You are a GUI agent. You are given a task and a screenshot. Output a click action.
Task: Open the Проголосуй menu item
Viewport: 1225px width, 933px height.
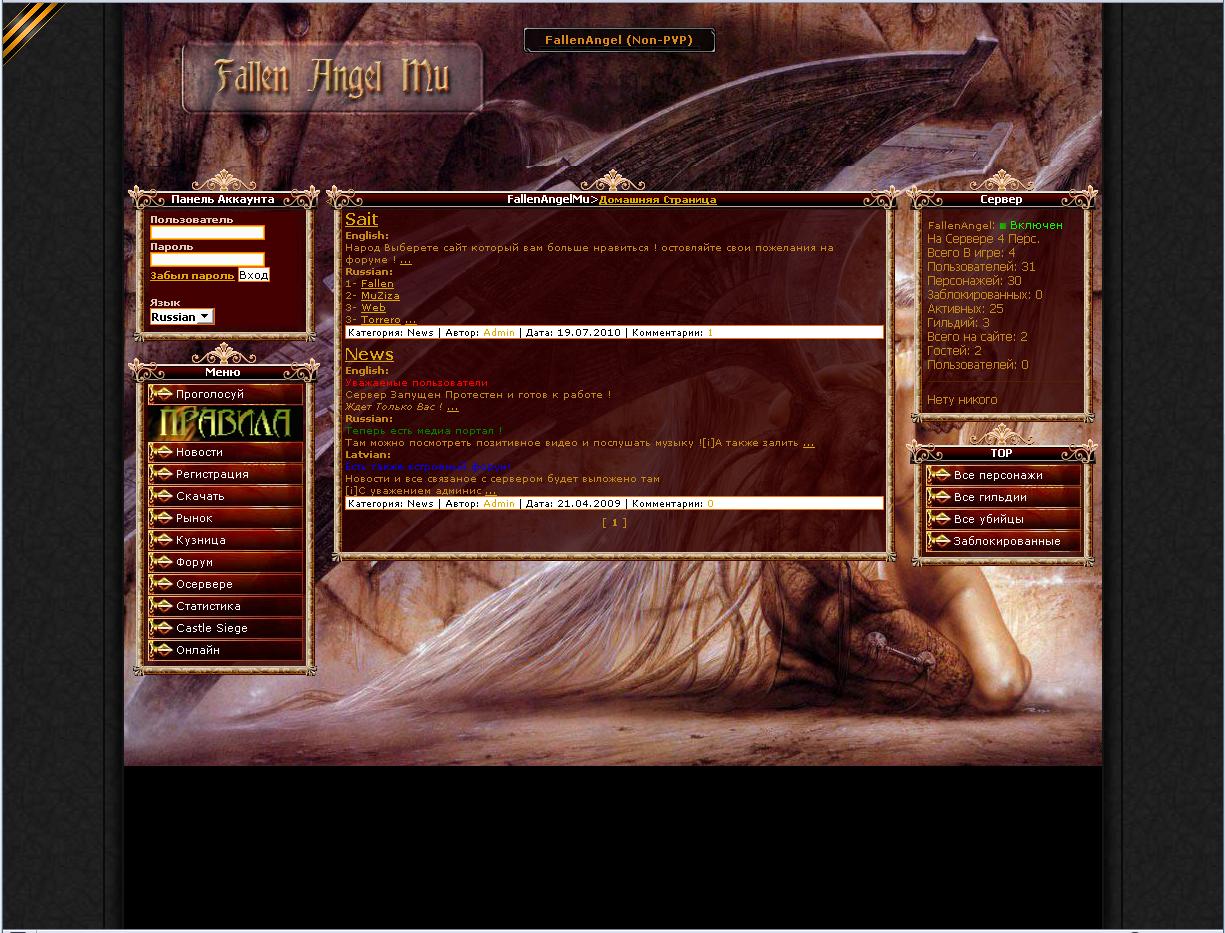click(x=225, y=394)
